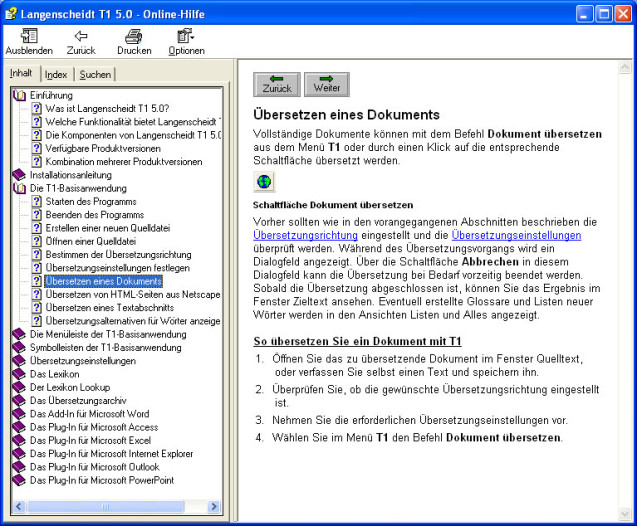The width and height of the screenshot is (637, 526).
Task: Switch to the Suchen tab
Action: click(95, 75)
